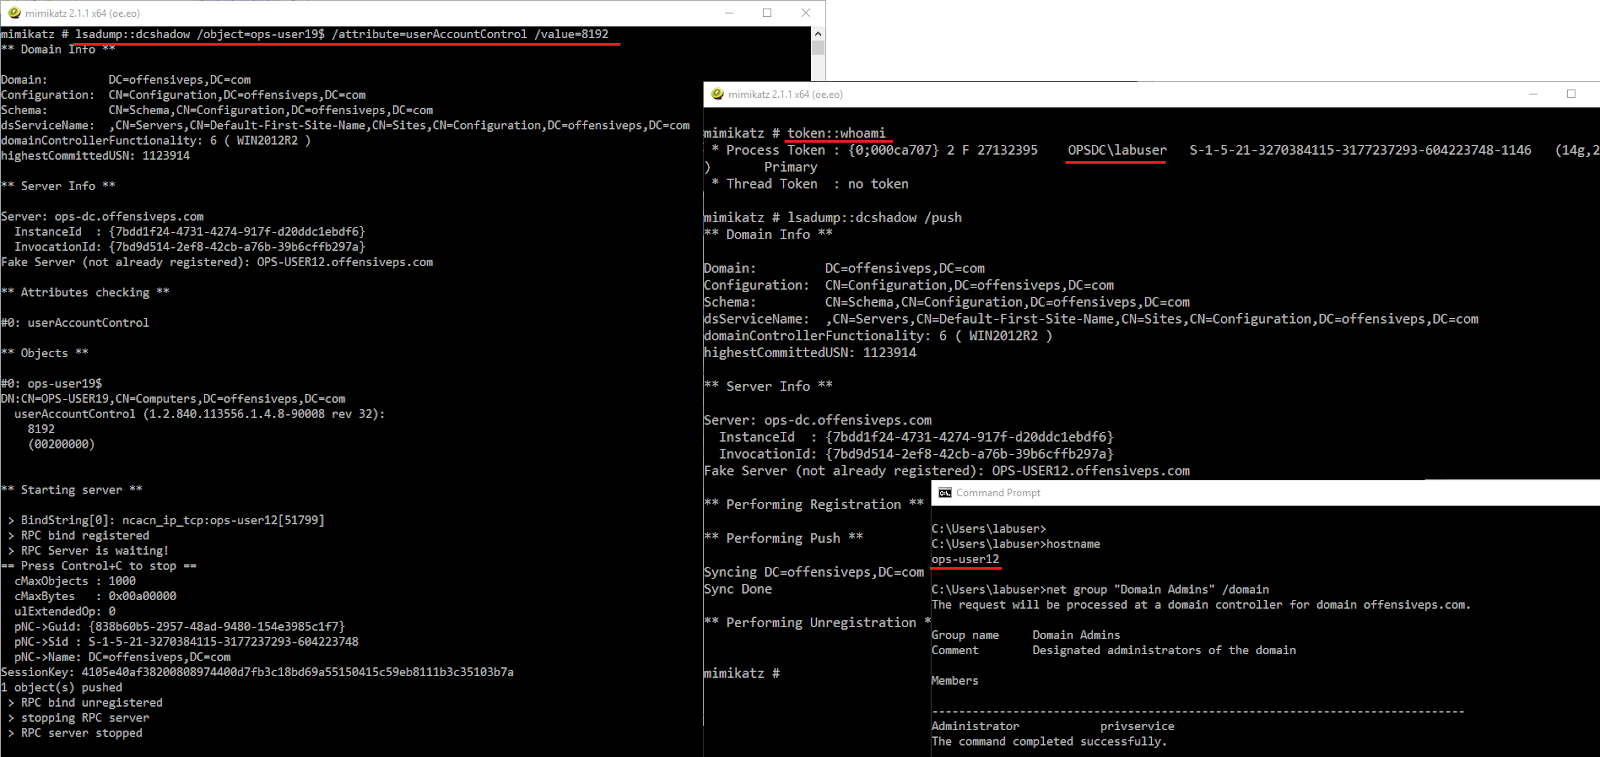Click the mimikatz app icon in left window title bar
The image size is (1600, 757).
click(14, 13)
